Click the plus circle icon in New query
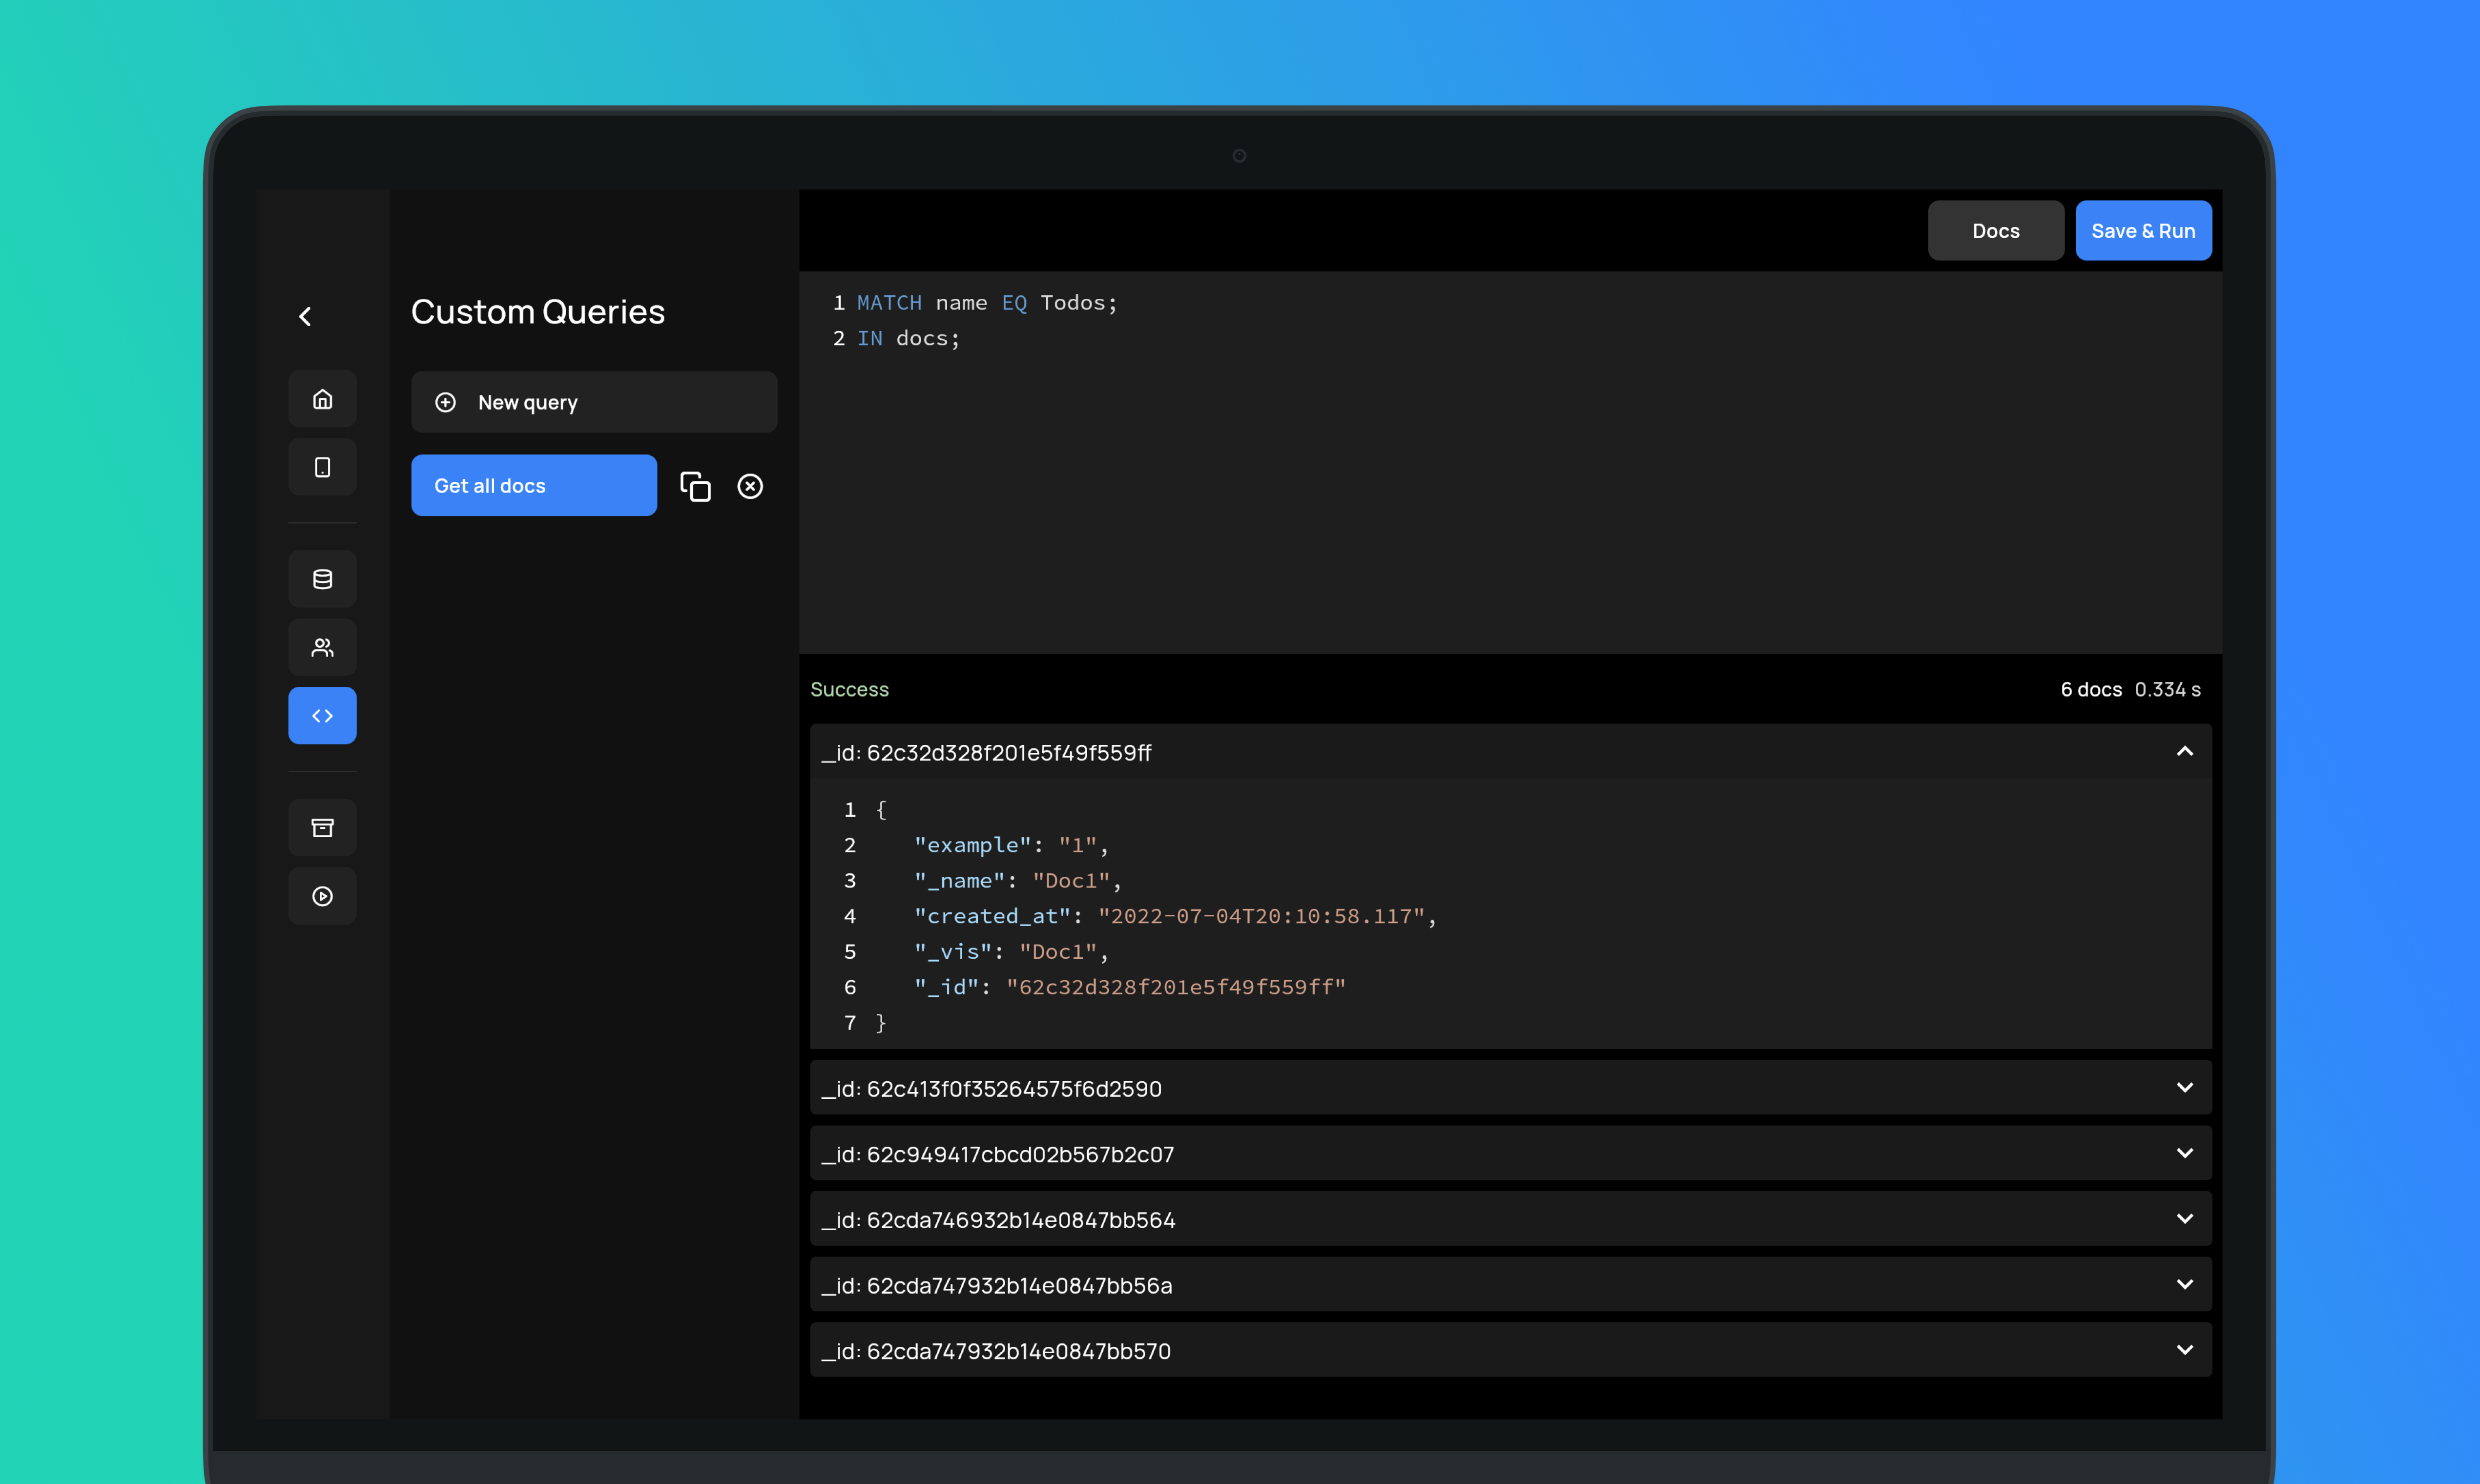Image resolution: width=2480 pixels, height=1484 pixels. [446, 402]
